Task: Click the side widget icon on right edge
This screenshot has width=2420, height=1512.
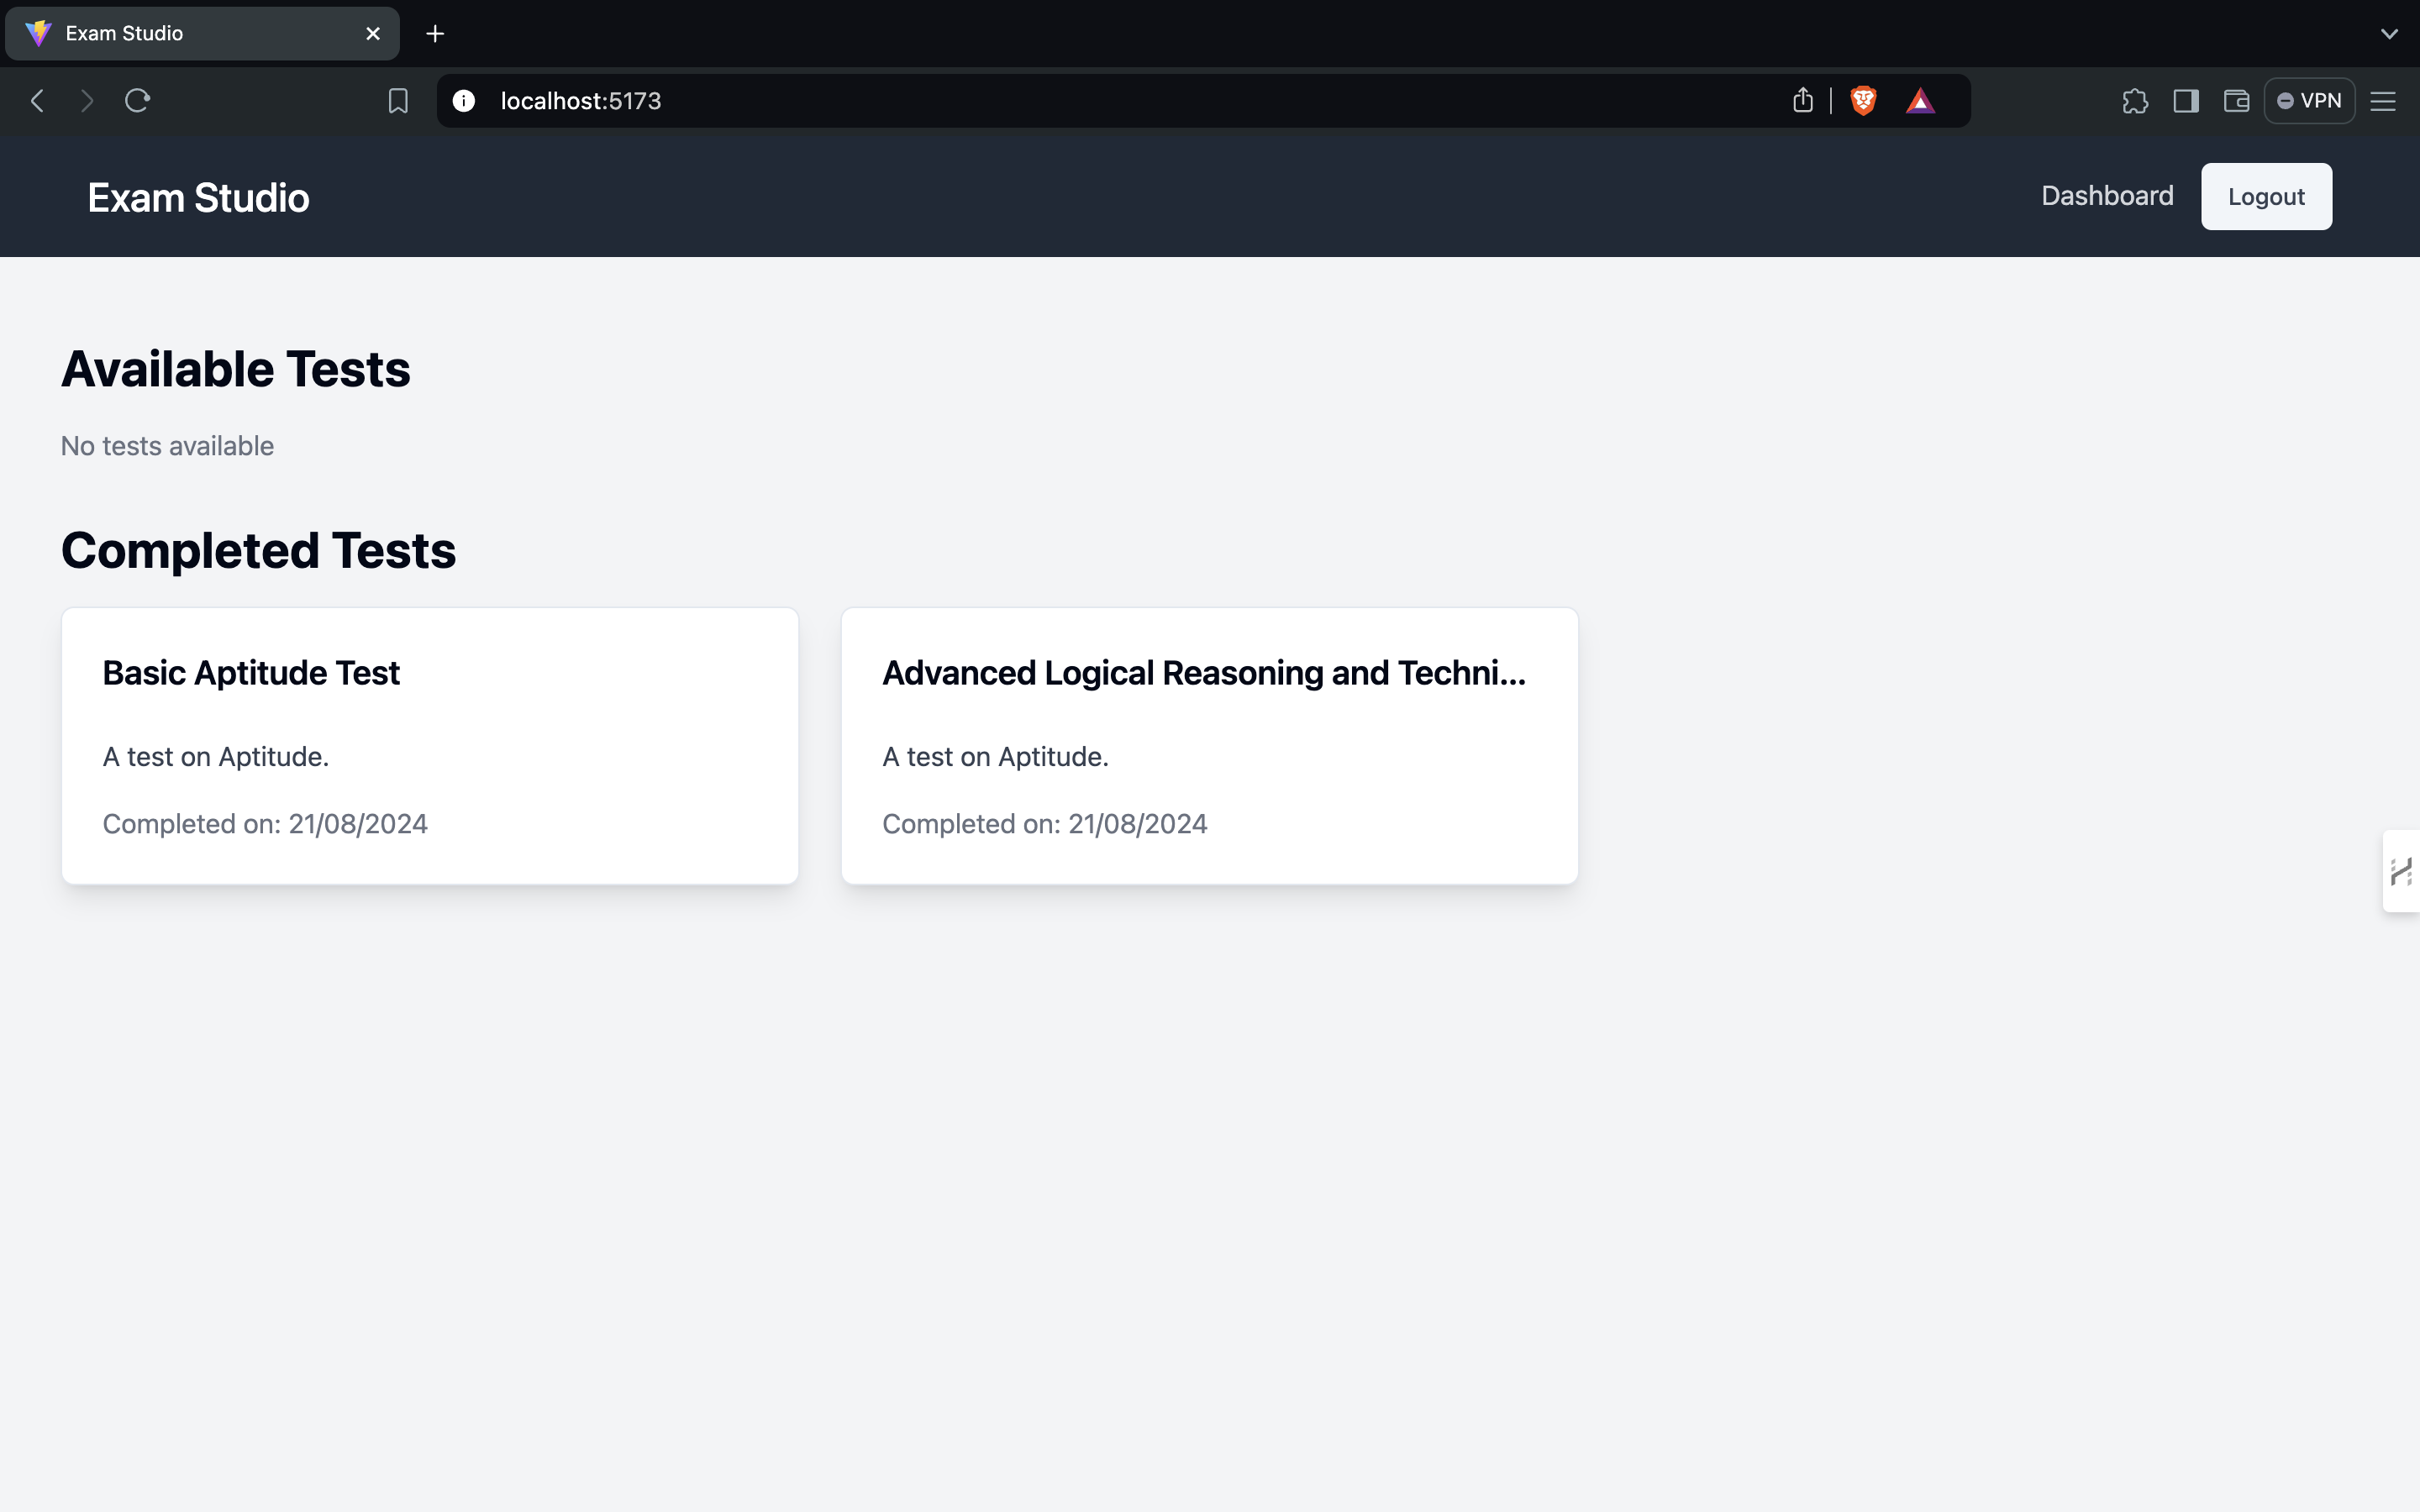Action: point(2401,871)
